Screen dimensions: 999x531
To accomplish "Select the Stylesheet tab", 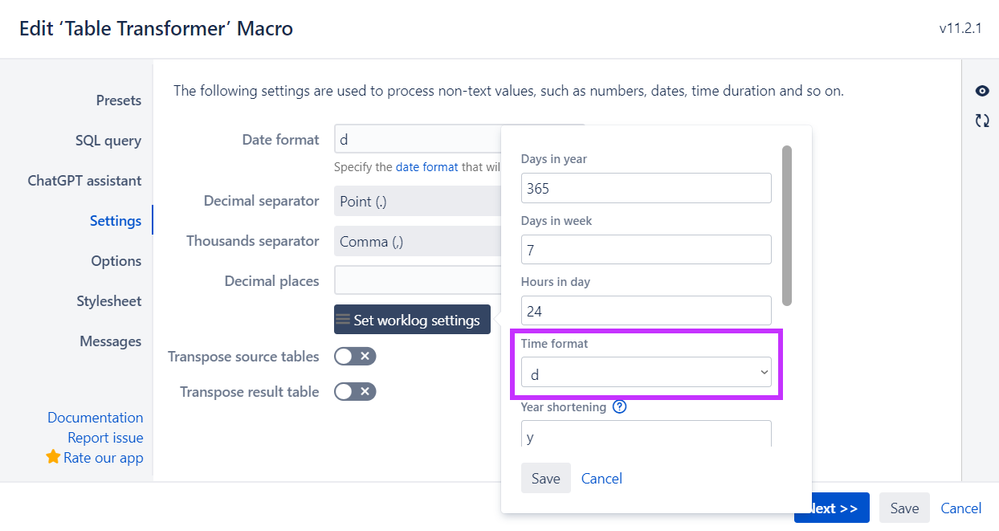I will click(109, 301).
